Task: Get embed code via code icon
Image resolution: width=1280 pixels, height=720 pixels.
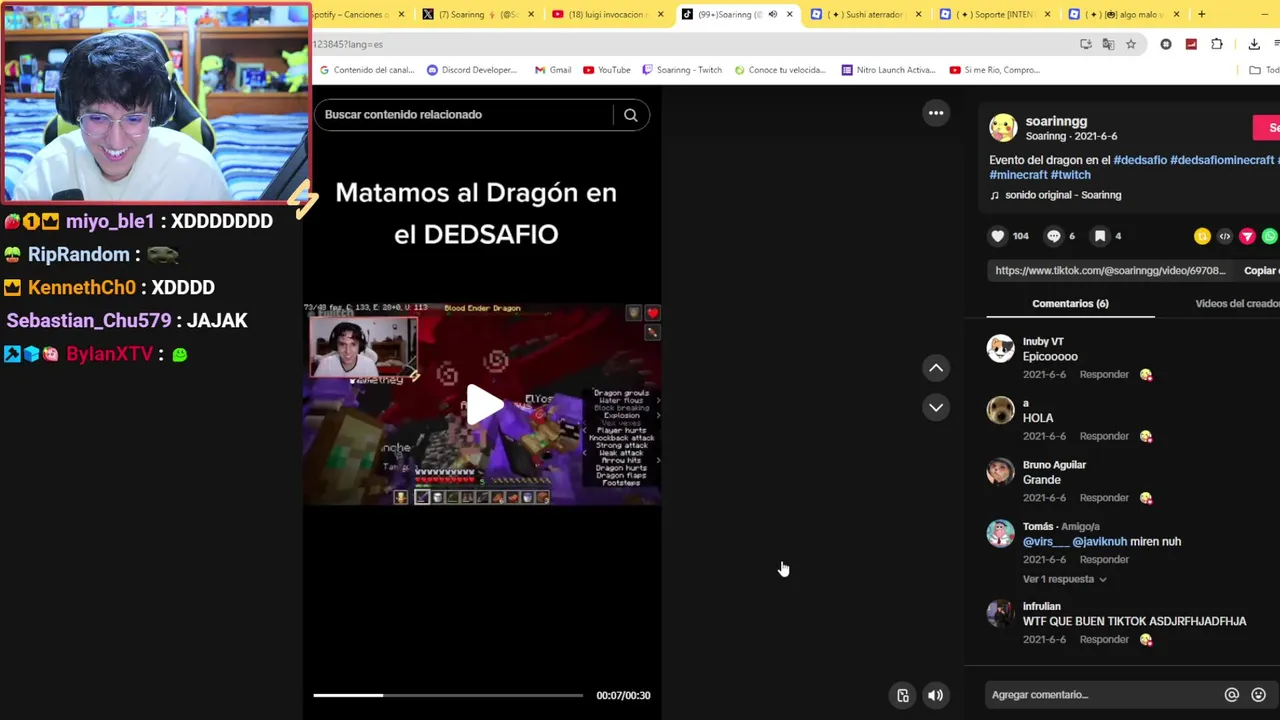Action: tap(1225, 236)
